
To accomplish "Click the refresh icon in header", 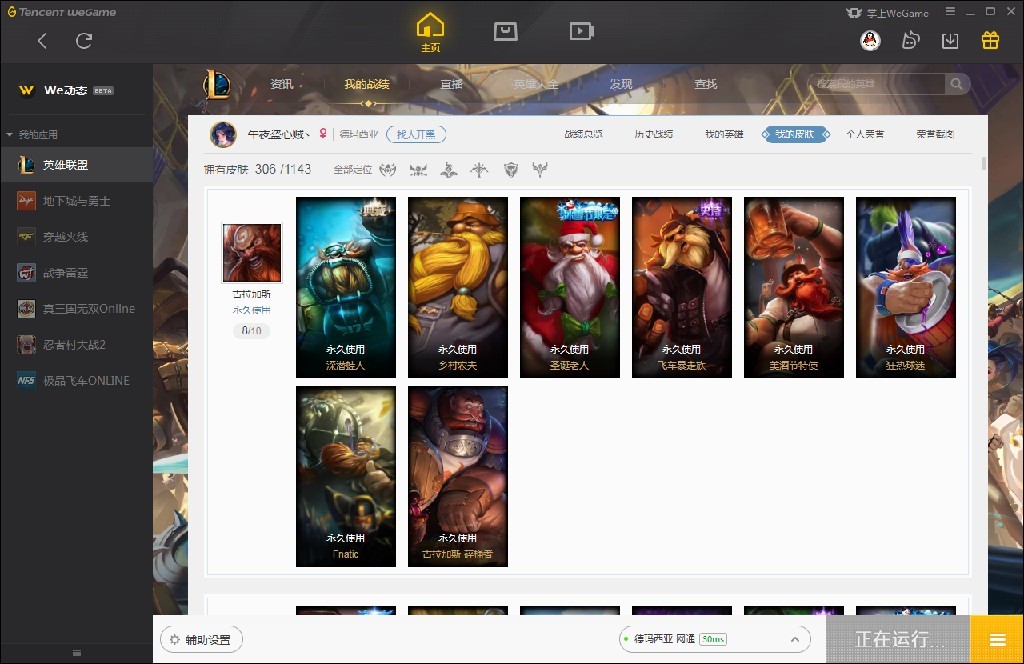I will [84, 41].
